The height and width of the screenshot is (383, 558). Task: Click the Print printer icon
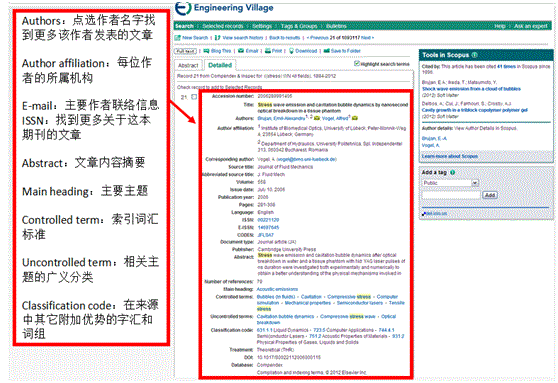pos(268,51)
